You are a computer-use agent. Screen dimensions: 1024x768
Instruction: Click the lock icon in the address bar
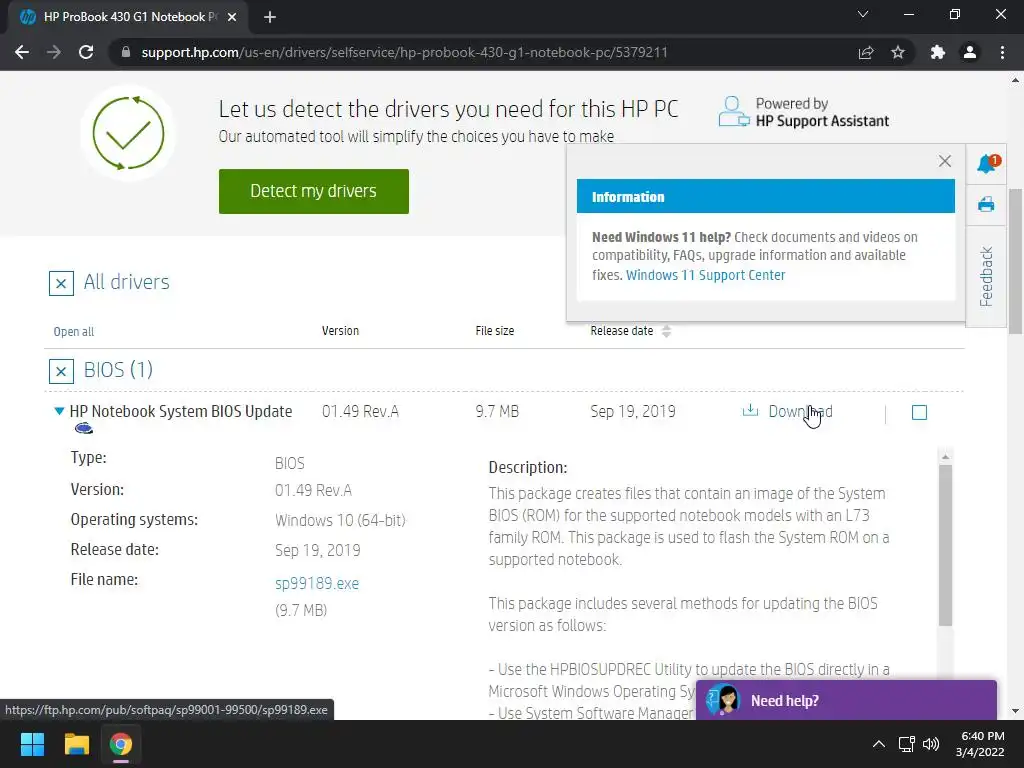[x=126, y=52]
